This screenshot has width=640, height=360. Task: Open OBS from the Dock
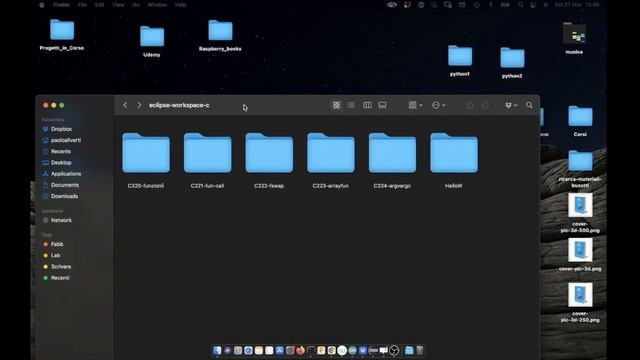tap(394, 350)
